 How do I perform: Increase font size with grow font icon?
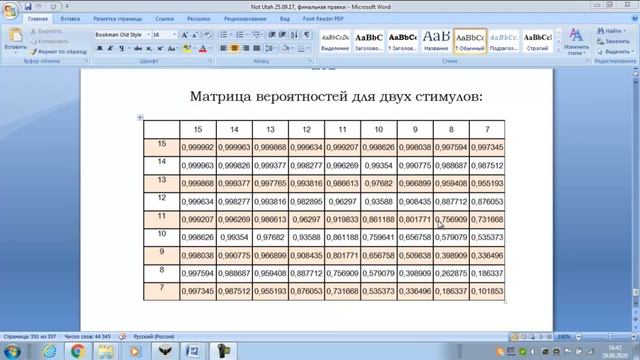(x=184, y=35)
